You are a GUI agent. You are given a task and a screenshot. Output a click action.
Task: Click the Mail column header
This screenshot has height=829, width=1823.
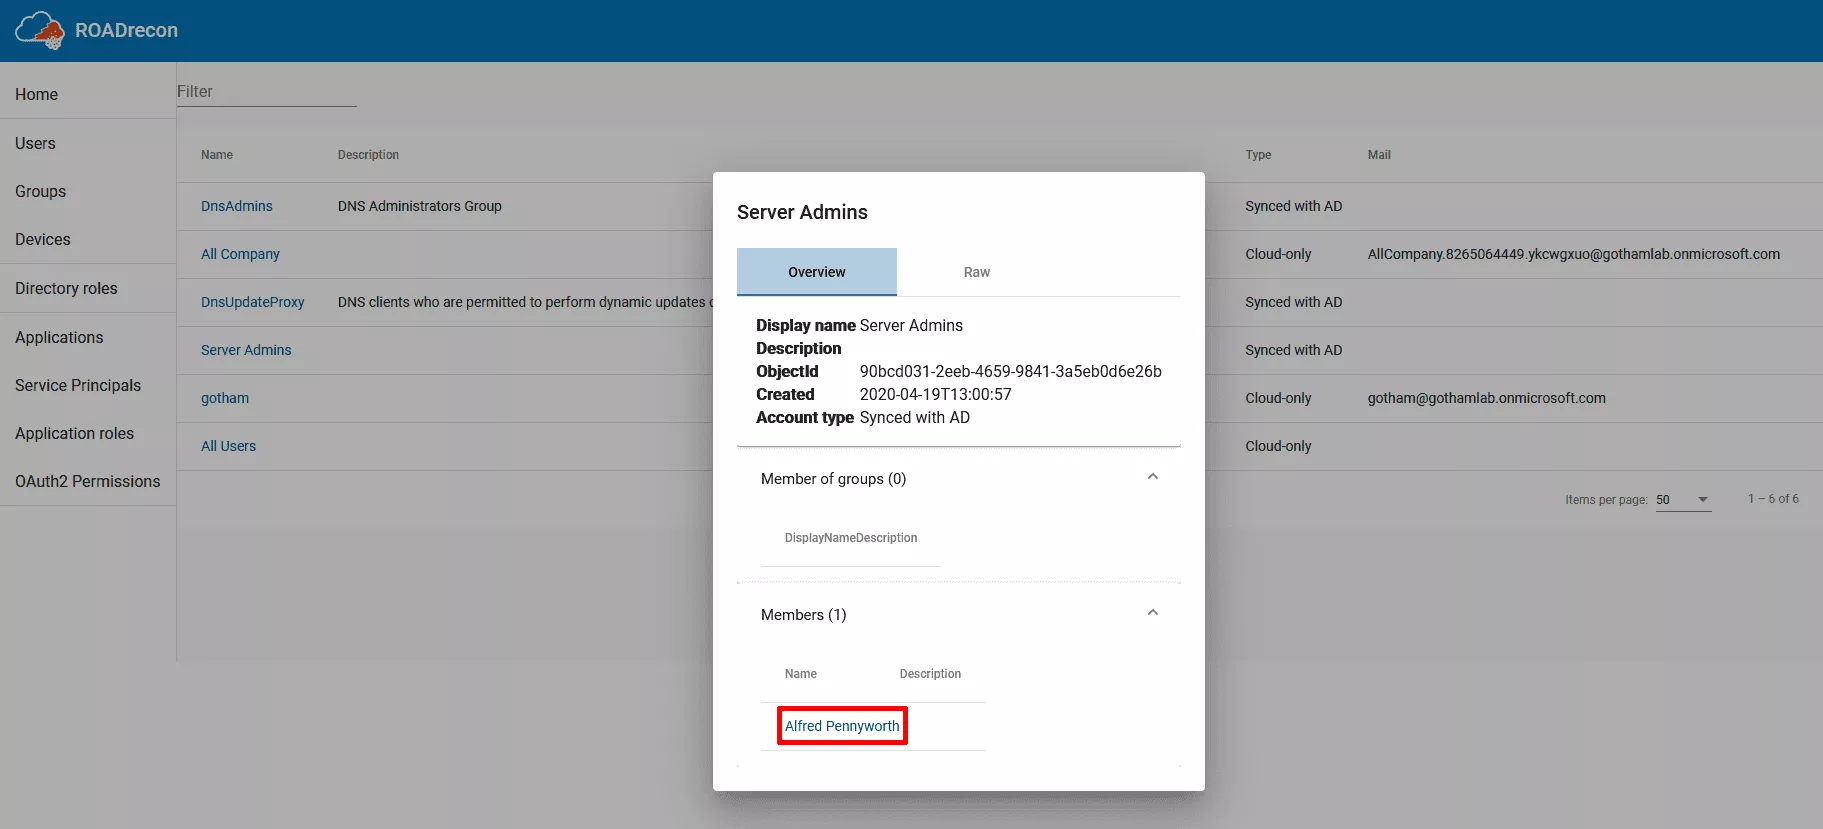[1379, 155]
